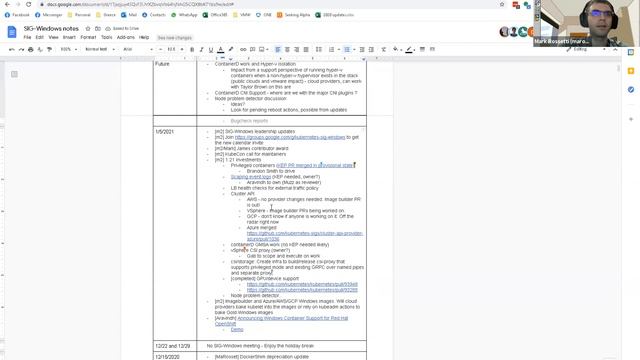The image size is (640, 360).
Task: Open the Arial font dropdown
Action: pos(138,49)
